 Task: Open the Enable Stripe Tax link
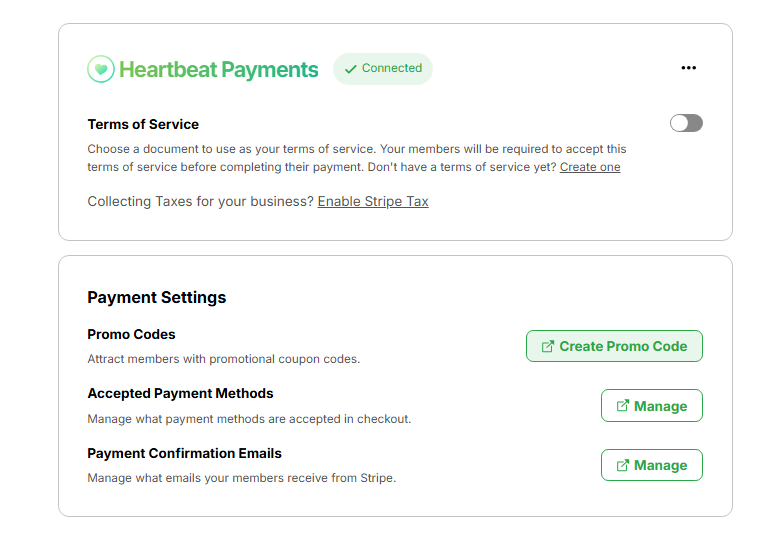click(x=373, y=202)
